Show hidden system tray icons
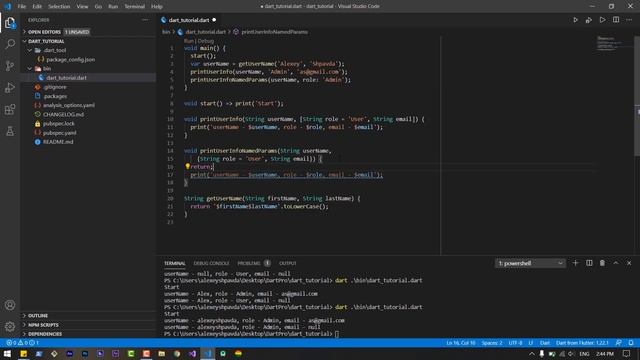The height and width of the screenshot is (360, 640). click(531, 353)
